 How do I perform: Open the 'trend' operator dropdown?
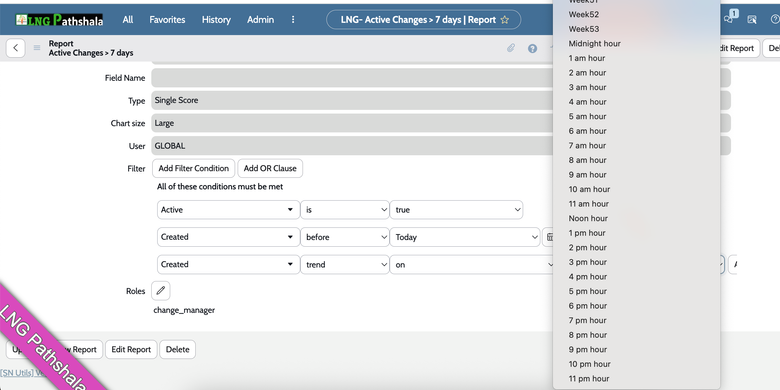point(345,265)
